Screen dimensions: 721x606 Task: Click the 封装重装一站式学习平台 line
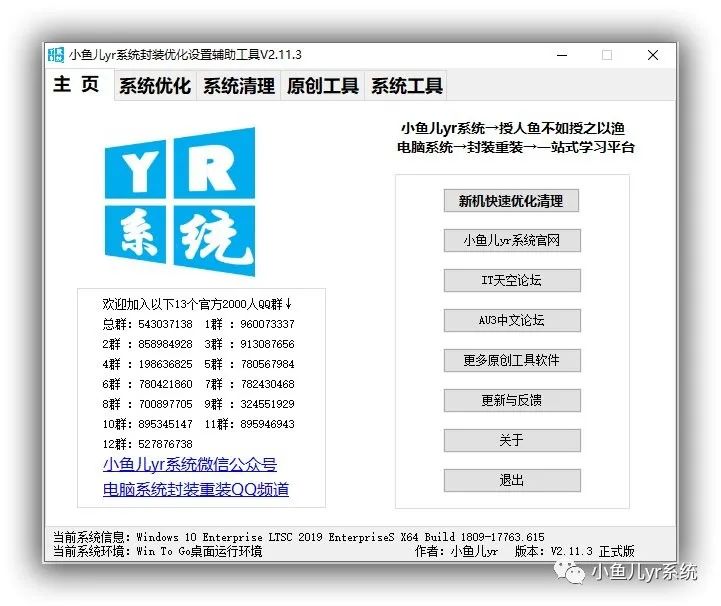point(515,147)
